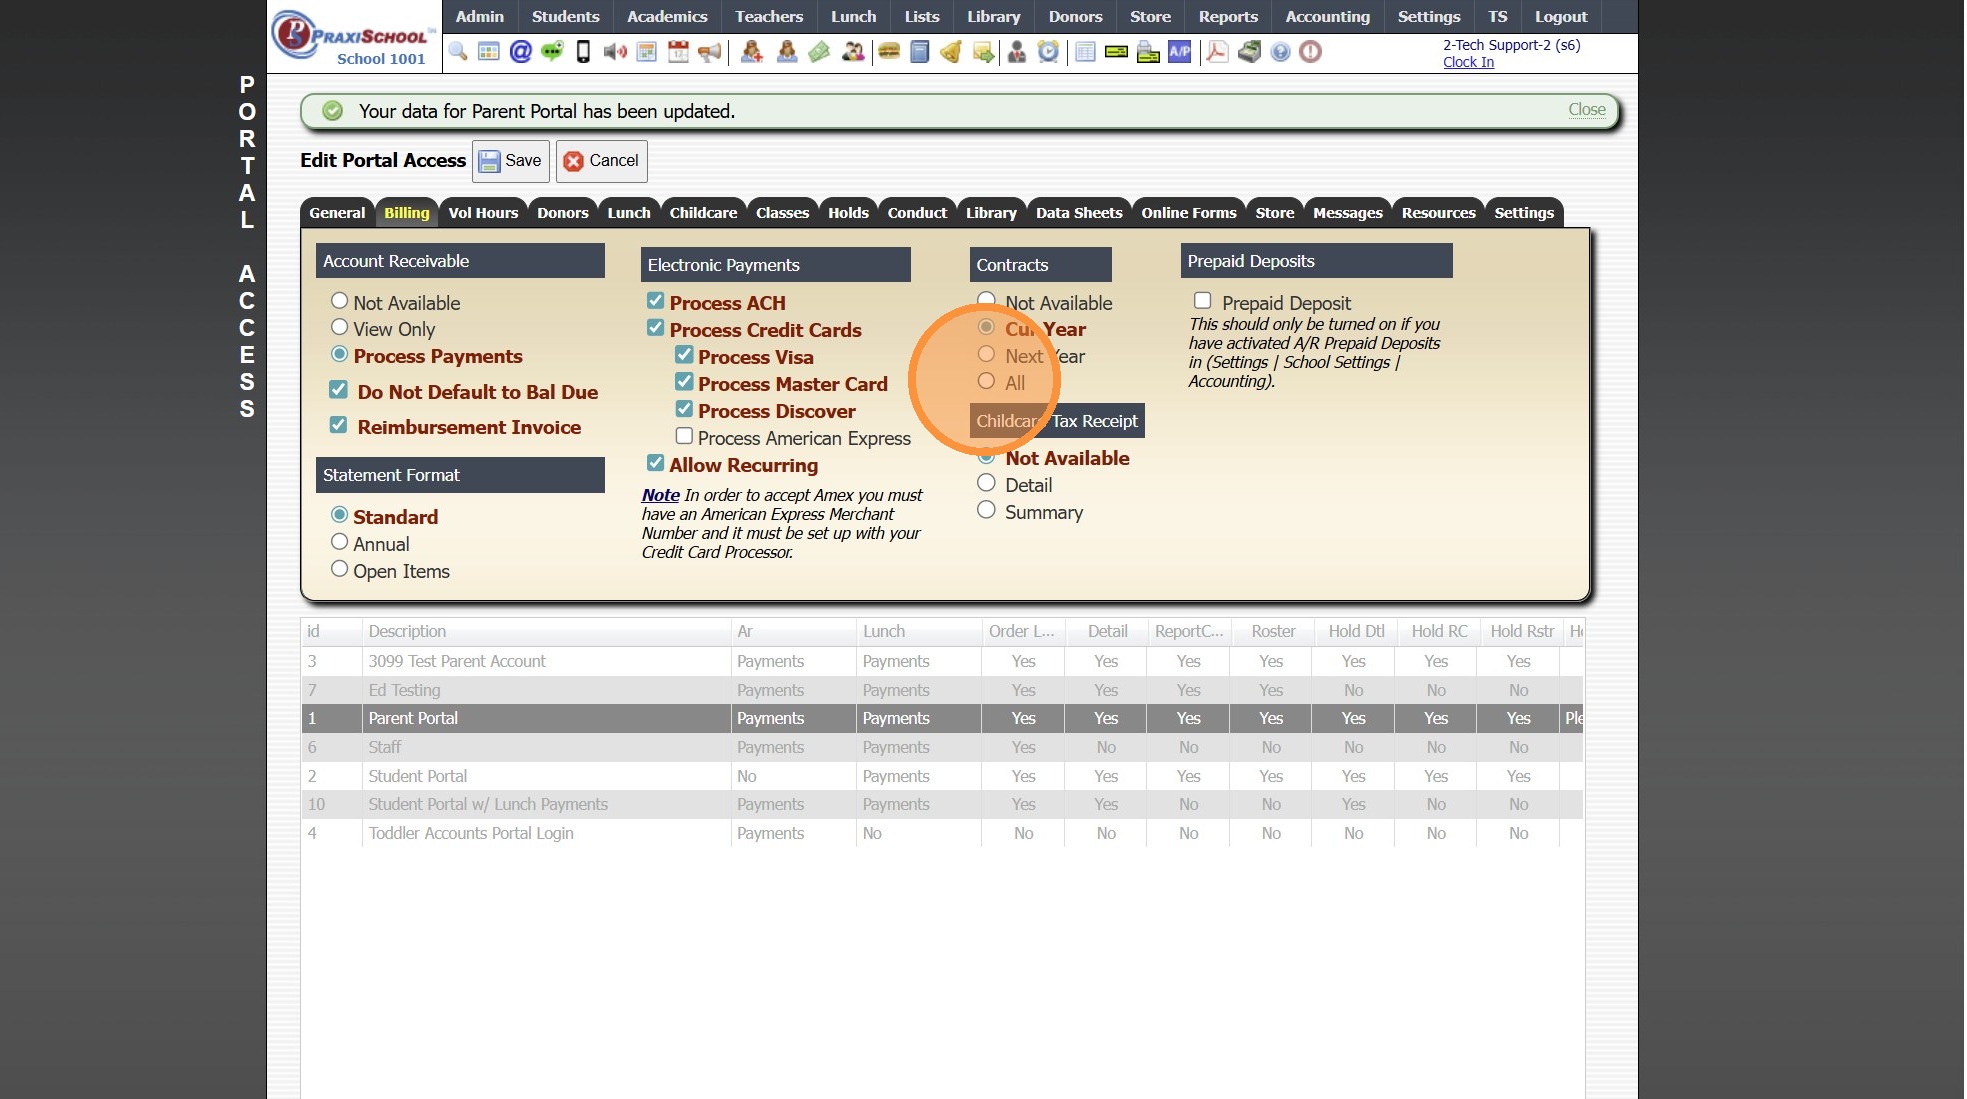
Task: Click the megaphone announcement icon
Action: (x=710, y=52)
